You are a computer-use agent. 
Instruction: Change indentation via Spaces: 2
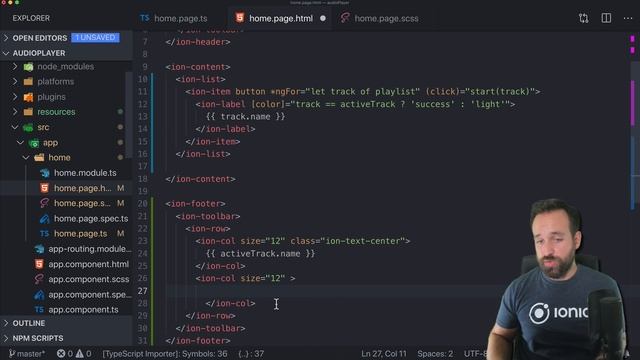coord(435,353)
